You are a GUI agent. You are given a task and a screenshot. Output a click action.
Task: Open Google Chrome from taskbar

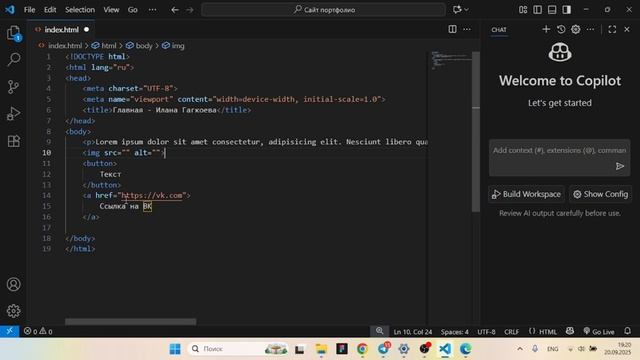click(x=362, y=349)
